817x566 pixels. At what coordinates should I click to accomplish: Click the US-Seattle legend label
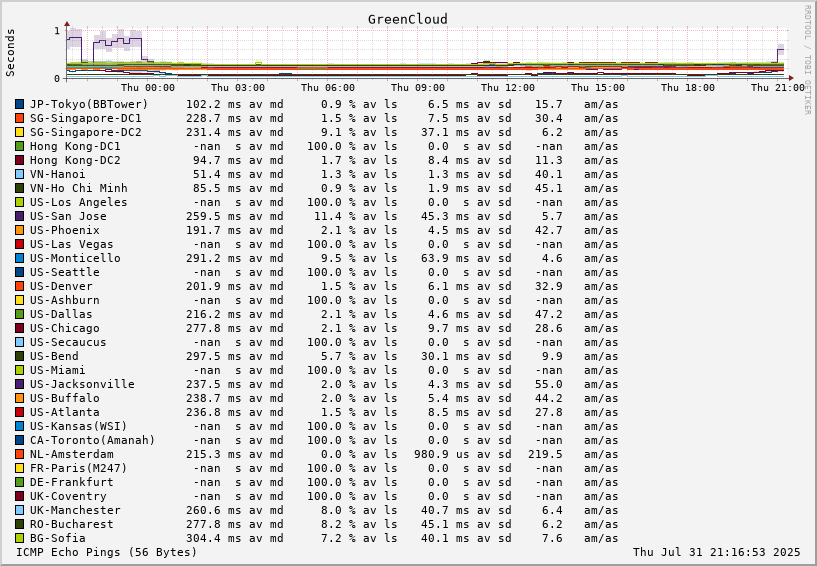tap(65, 273)
